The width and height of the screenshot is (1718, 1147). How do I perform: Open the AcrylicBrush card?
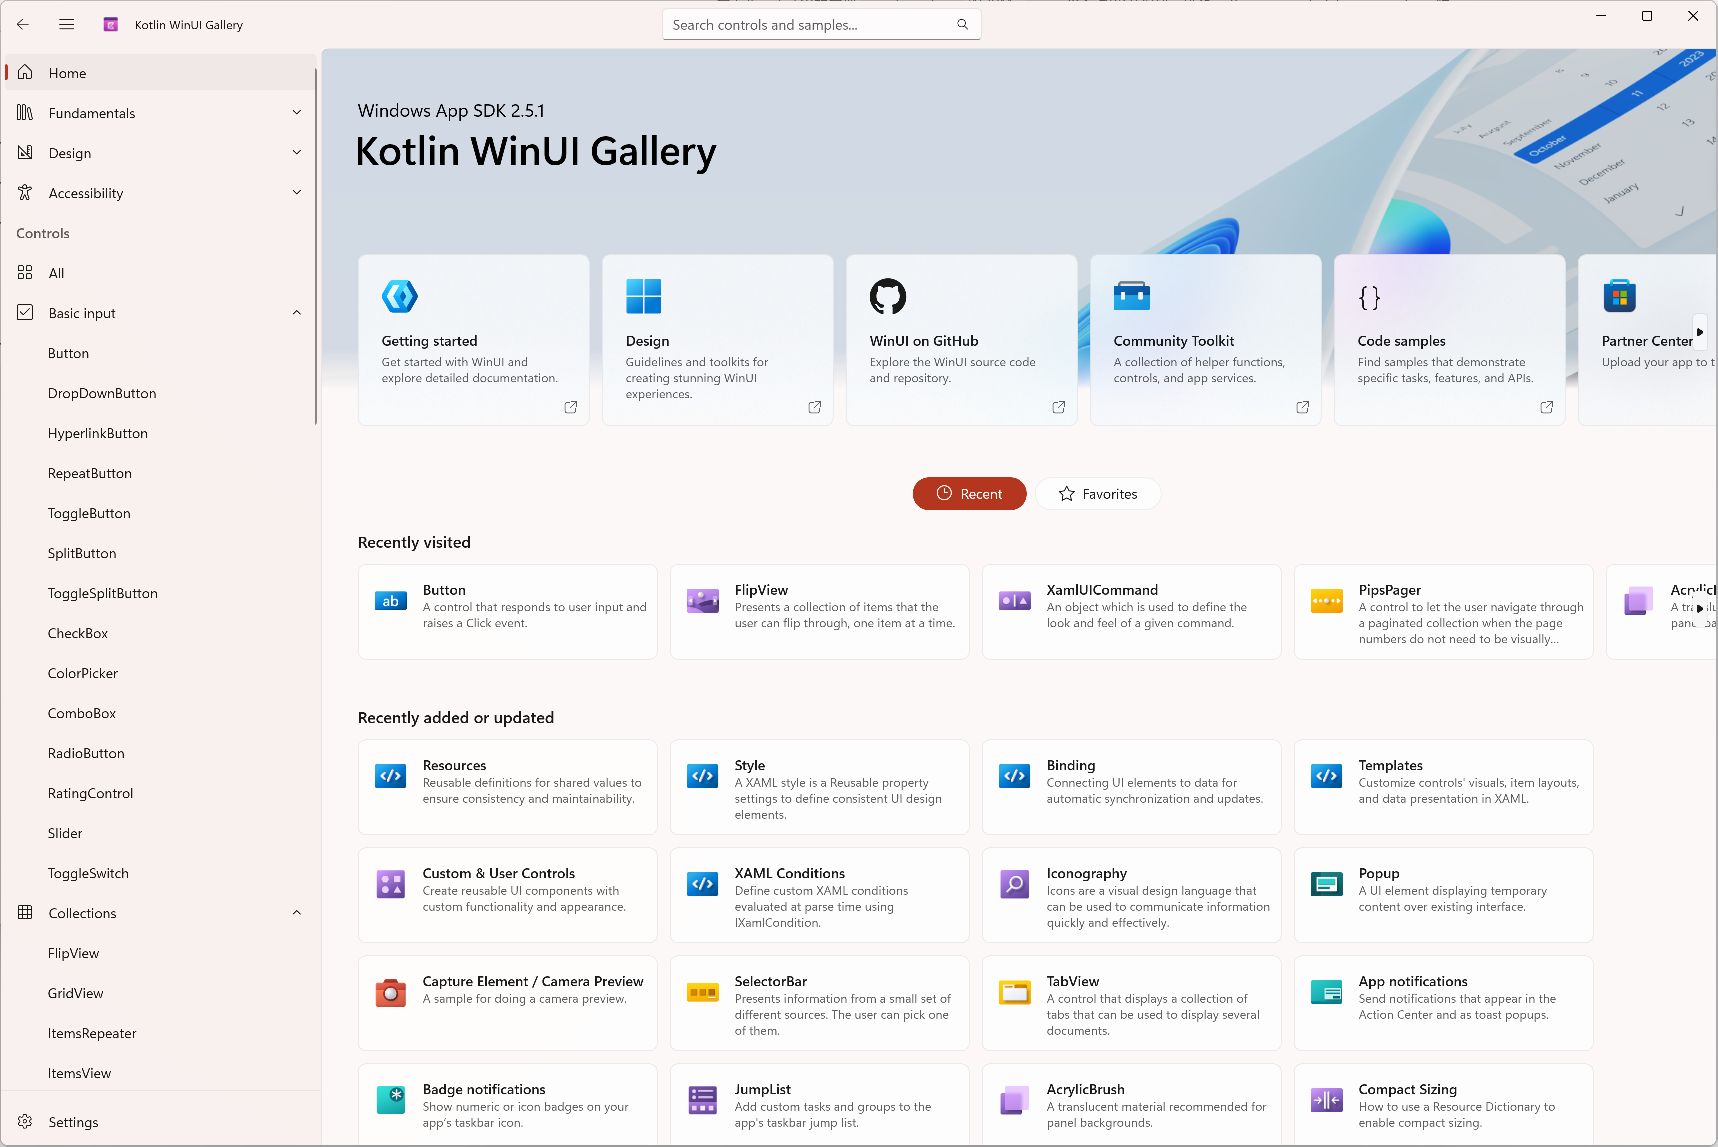tap(1132, 1105)
